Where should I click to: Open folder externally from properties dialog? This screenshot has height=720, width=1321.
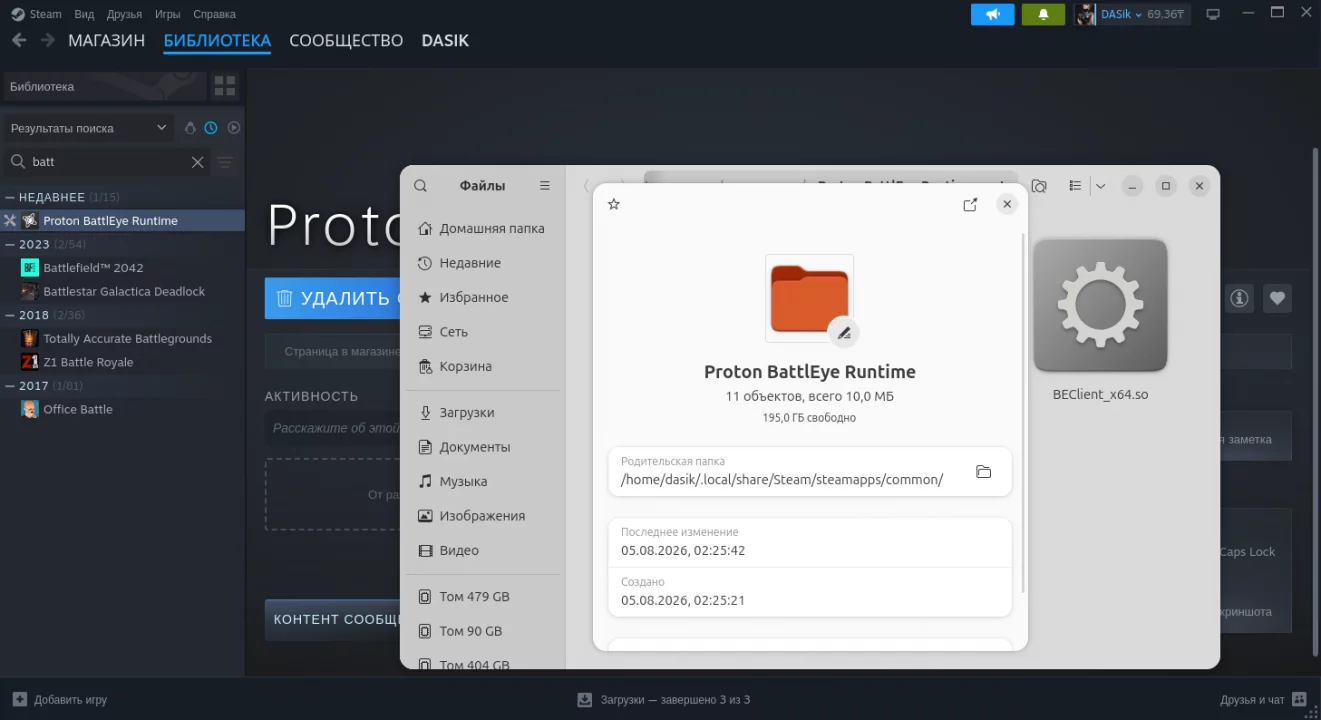tap(970, 204)
